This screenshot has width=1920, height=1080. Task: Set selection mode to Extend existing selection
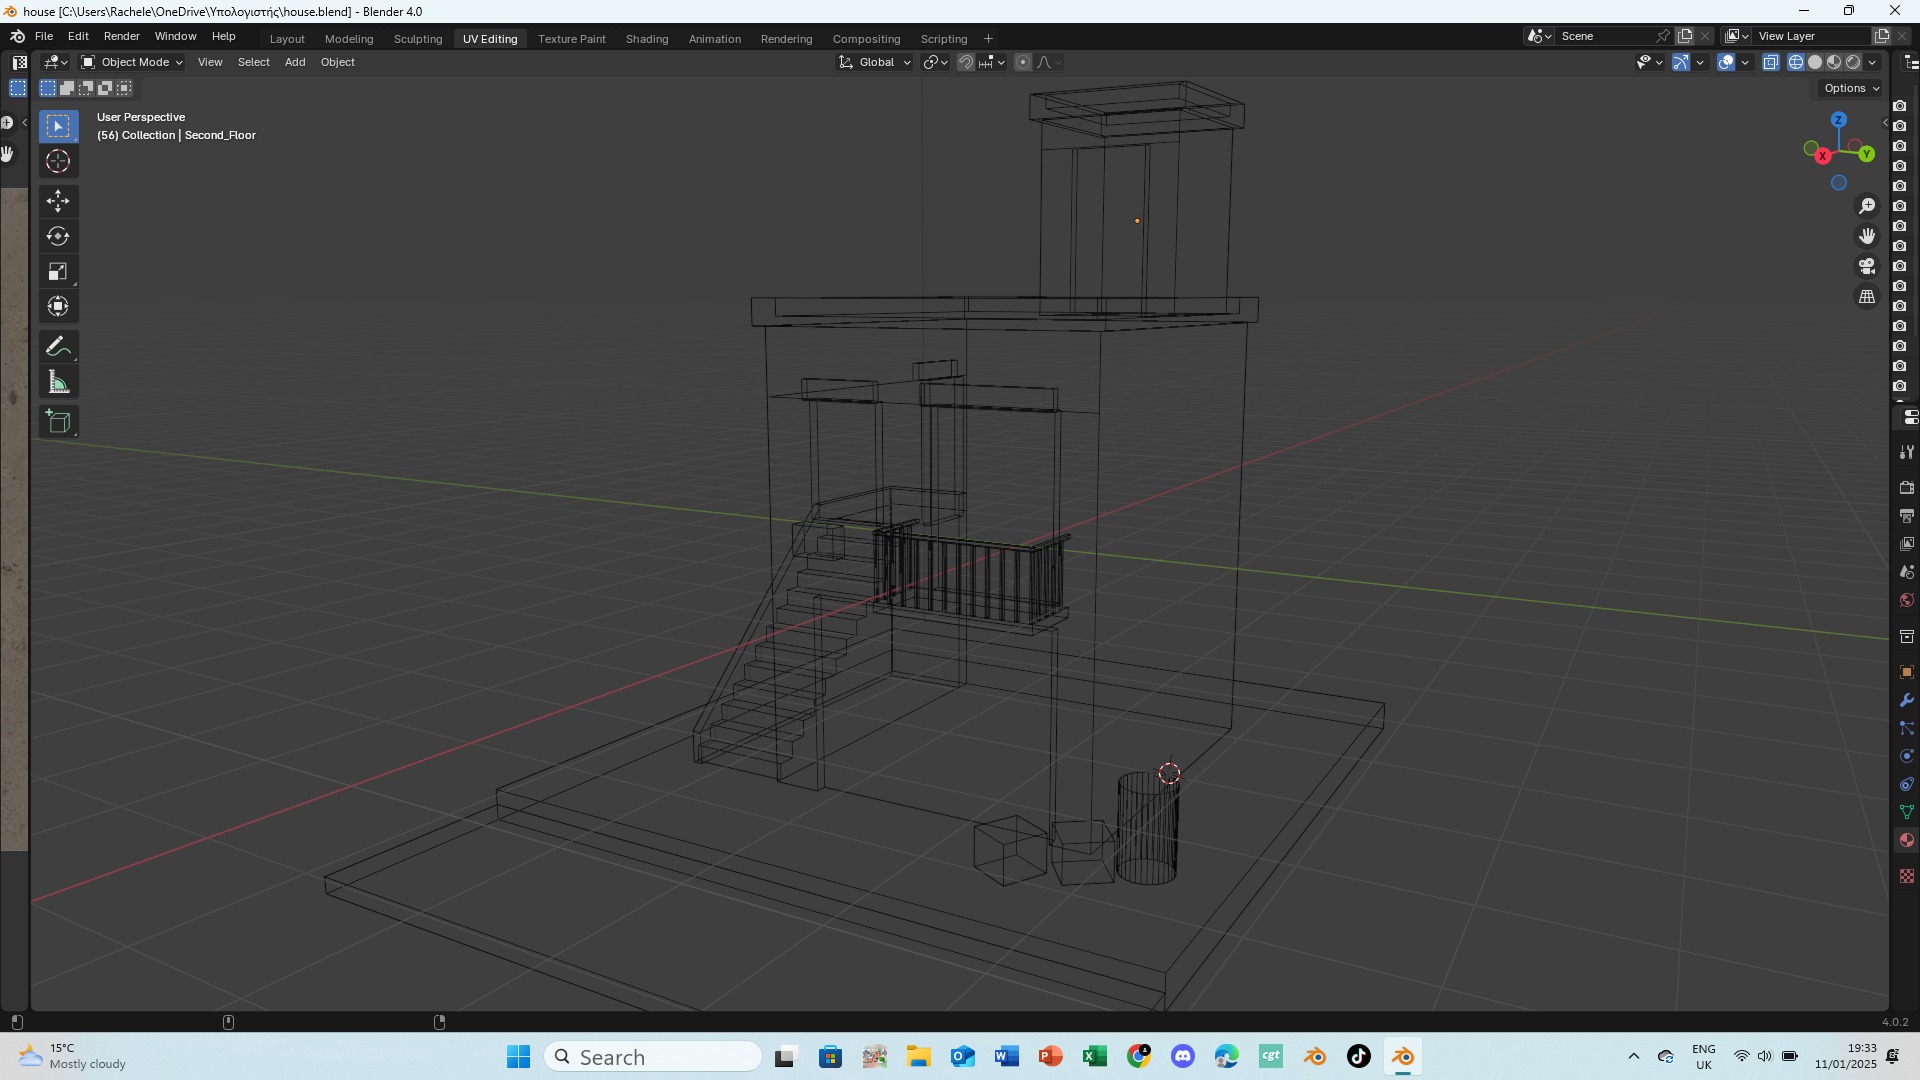67,88
